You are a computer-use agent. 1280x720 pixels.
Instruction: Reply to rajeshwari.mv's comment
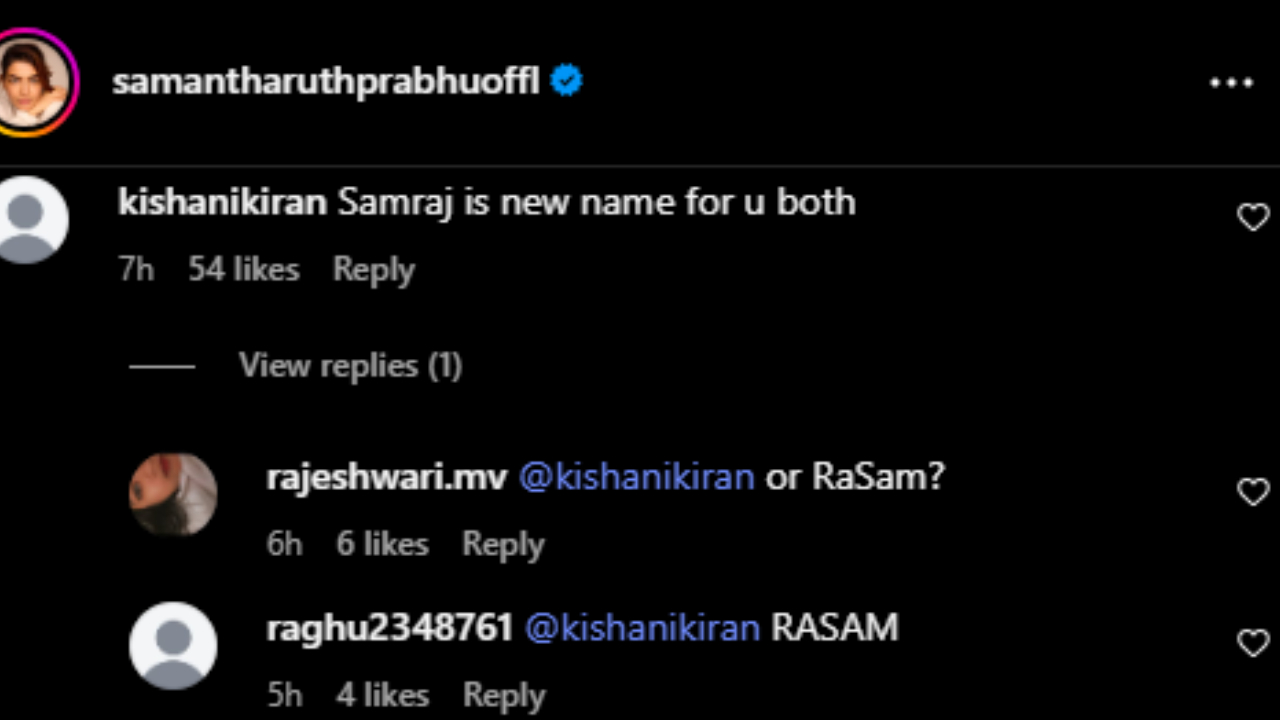pyautogui.click(x=502, y=544)
